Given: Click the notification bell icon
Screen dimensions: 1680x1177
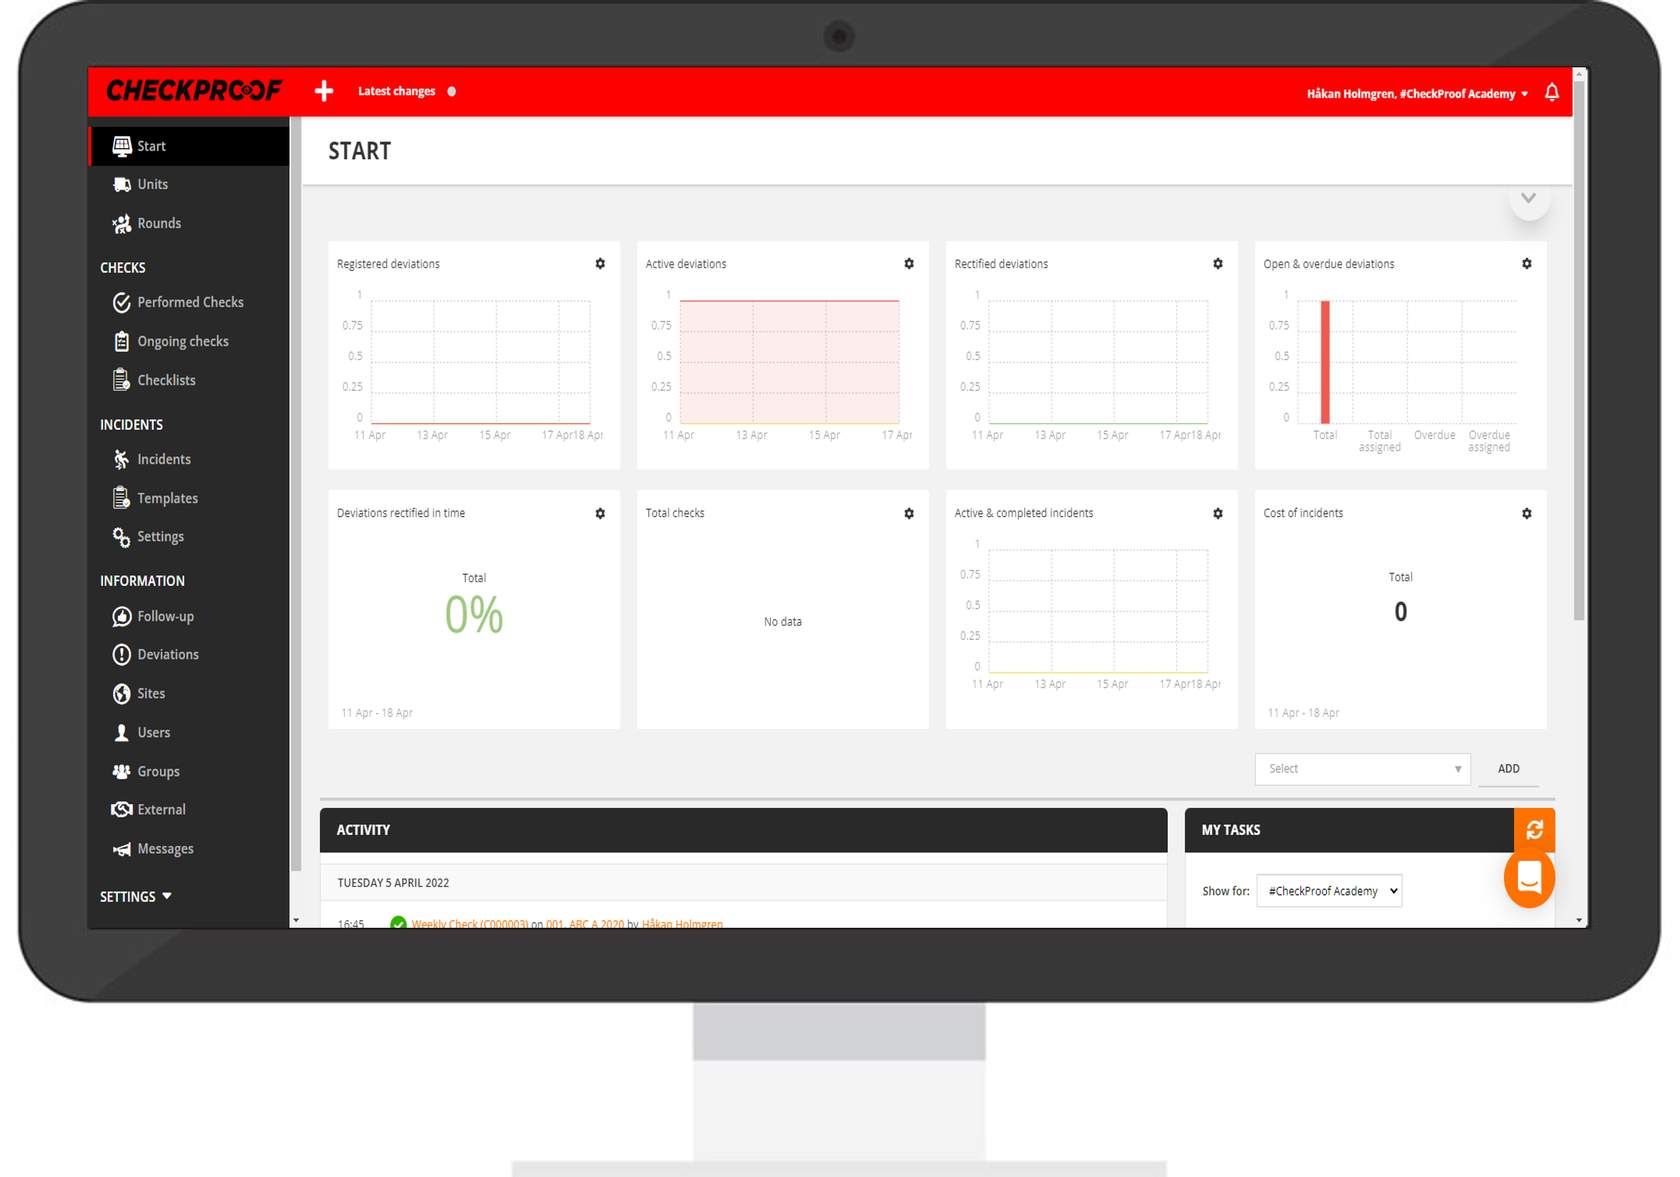Looking at the screenshot, I should [x=1551, y=92].
